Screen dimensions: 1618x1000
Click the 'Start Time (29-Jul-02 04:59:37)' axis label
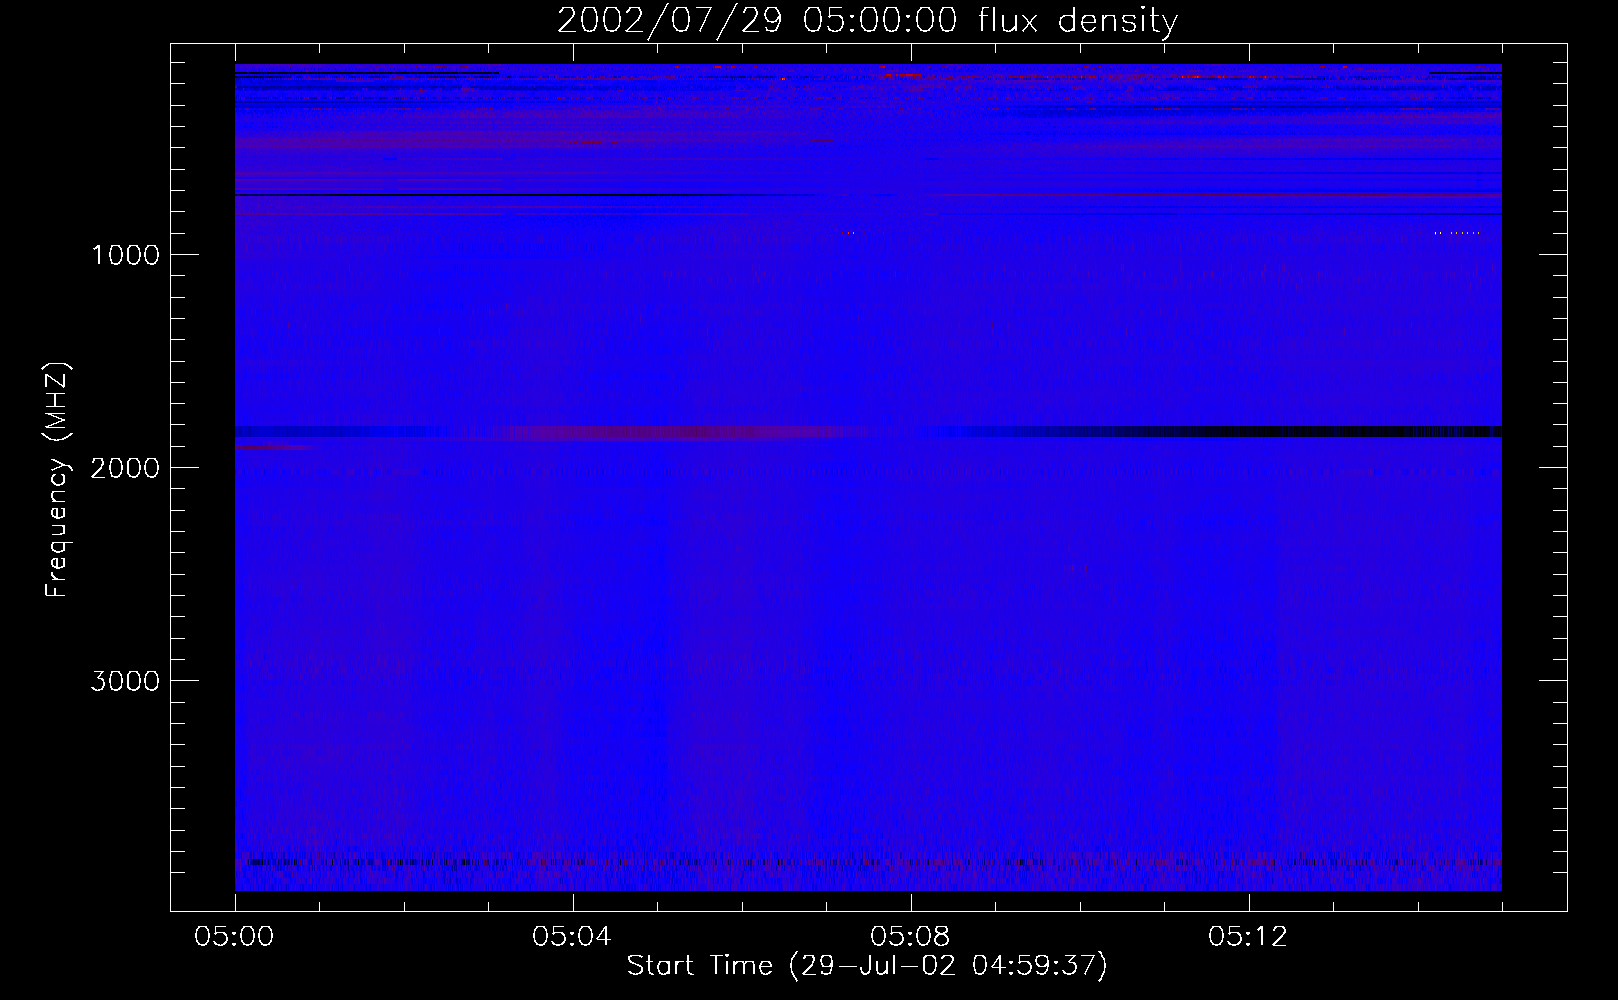click(867, 966)
